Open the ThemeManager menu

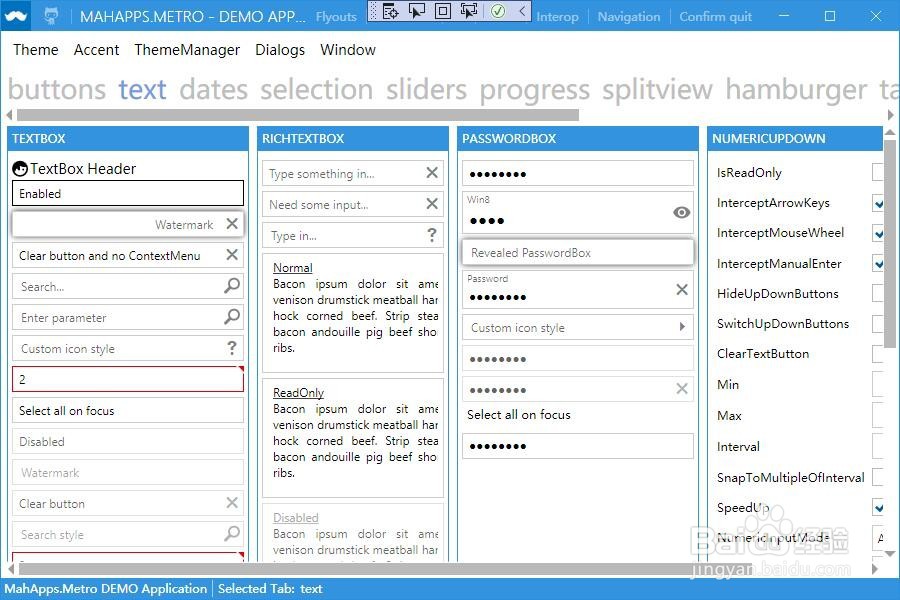point(187,50)
